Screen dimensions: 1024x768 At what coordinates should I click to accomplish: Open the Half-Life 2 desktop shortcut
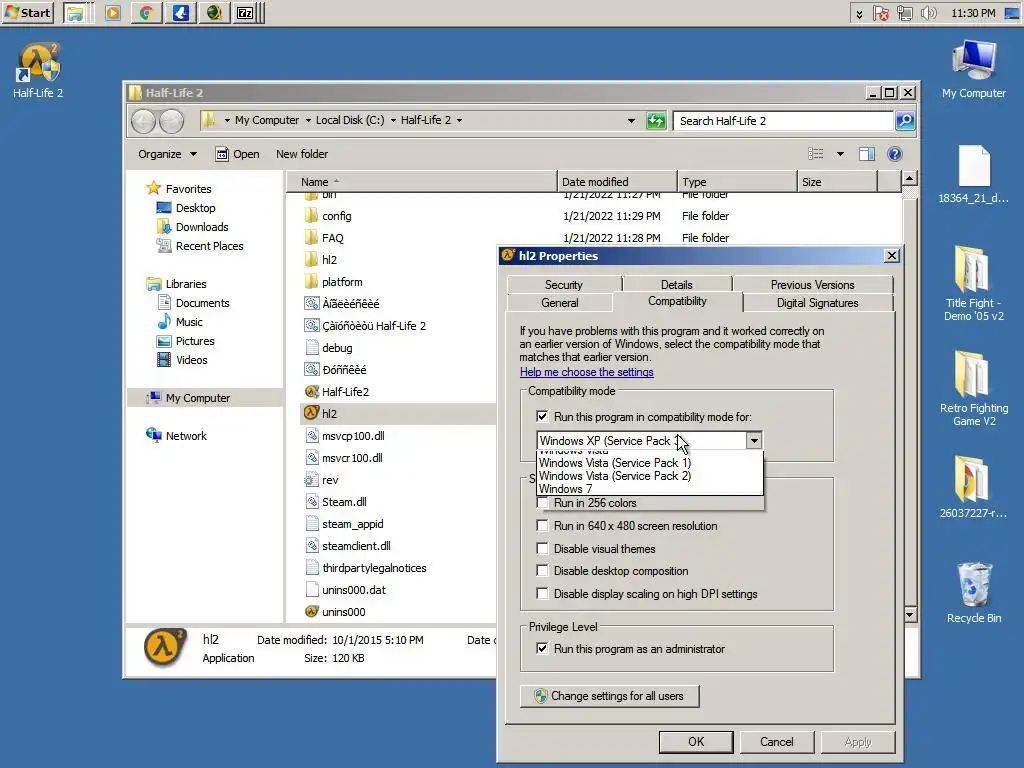(38, 72)
